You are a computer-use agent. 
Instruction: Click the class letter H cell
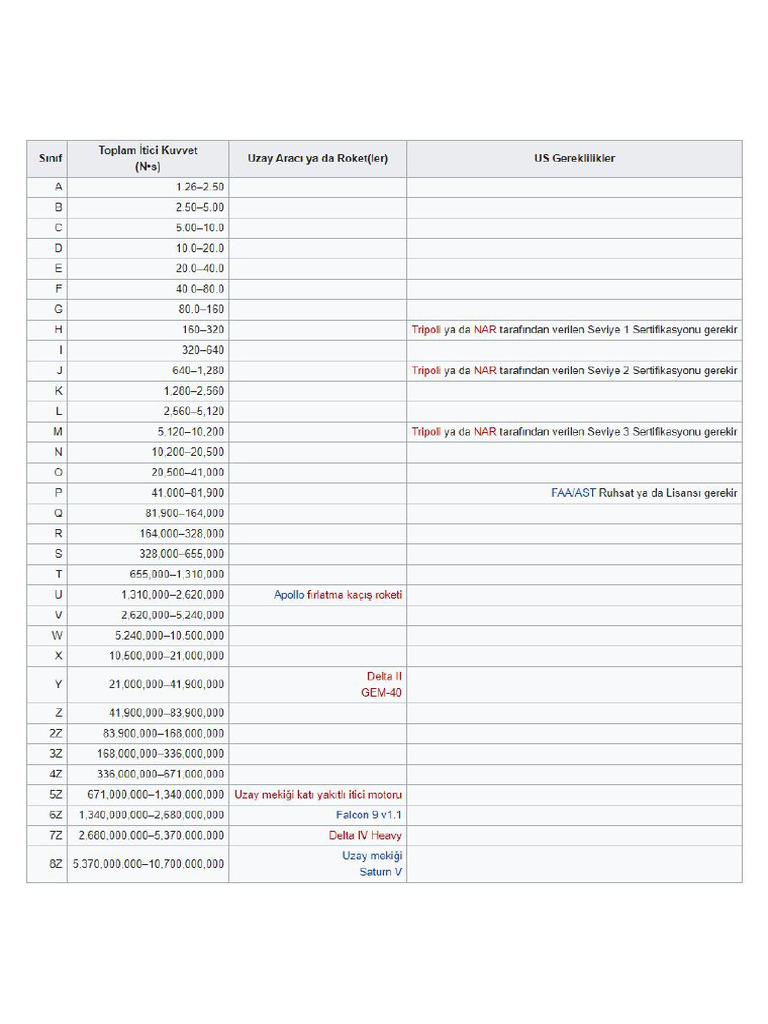point(47,330)
